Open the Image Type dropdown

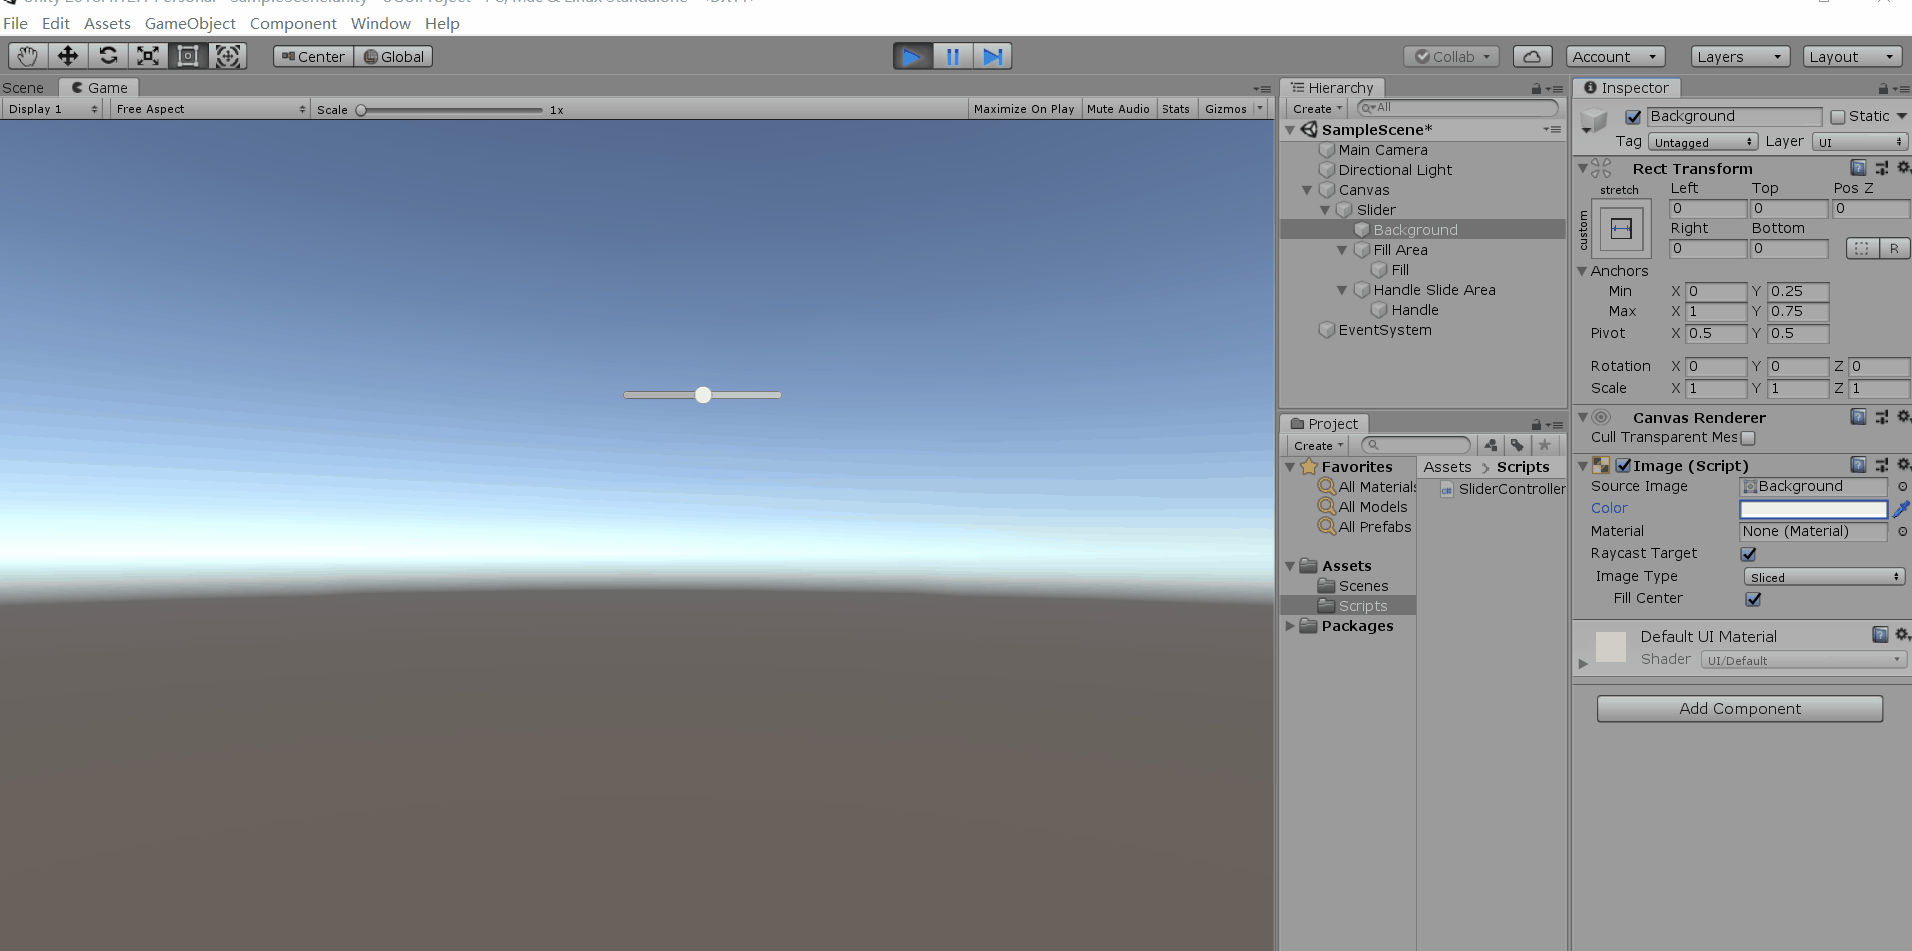pos(1824,577)
